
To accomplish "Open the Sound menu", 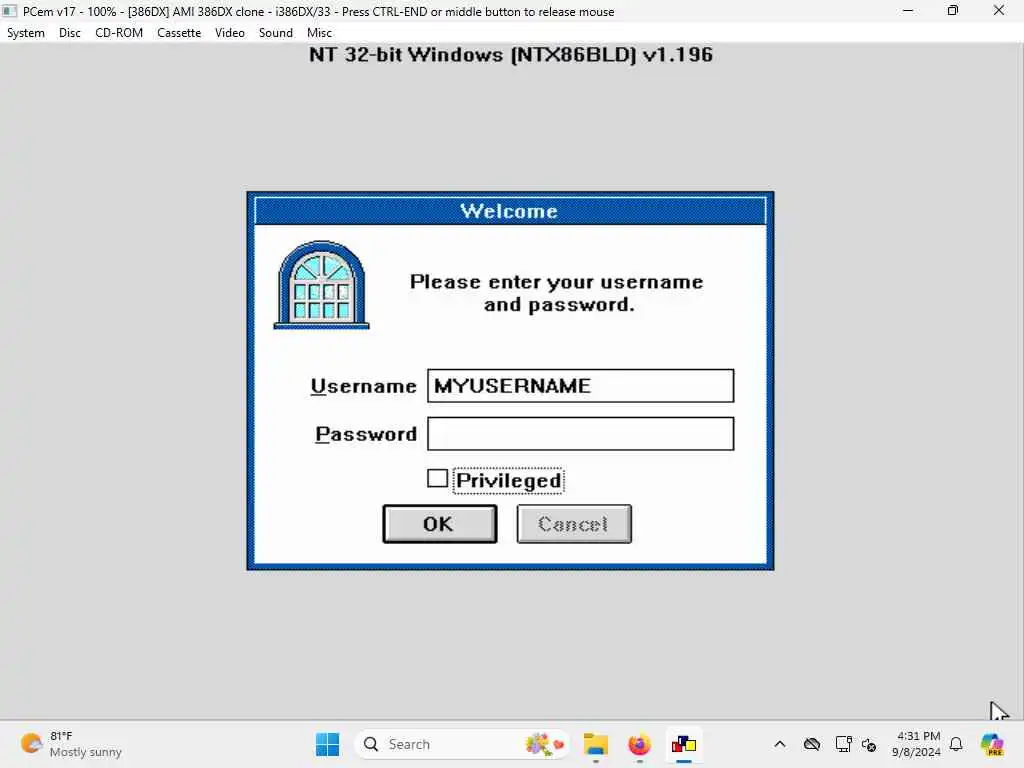I will pyautogui.click(x=276, y=33).
